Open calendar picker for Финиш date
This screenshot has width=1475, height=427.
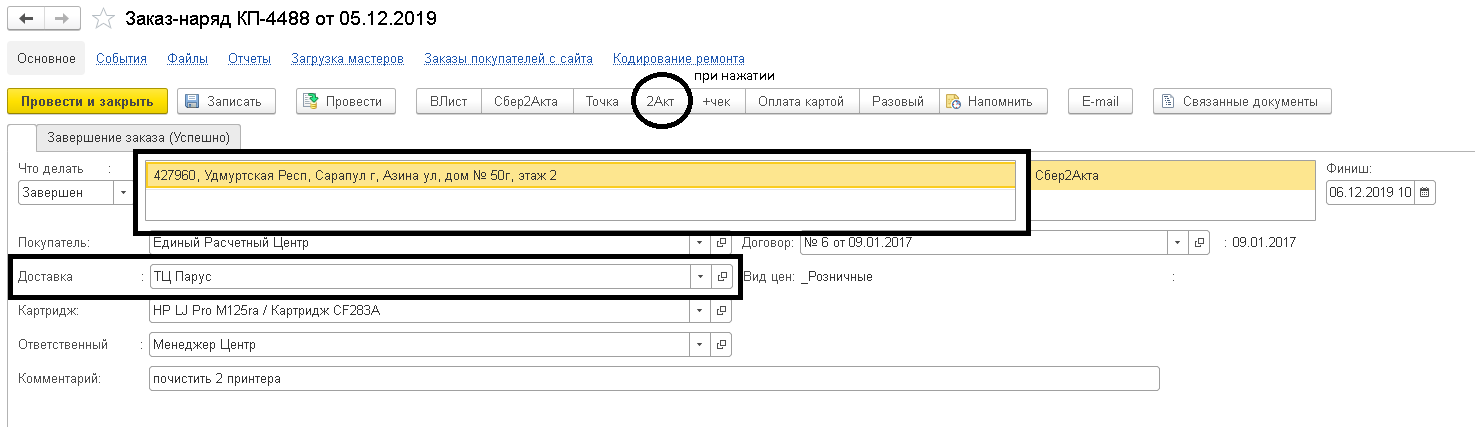(1425, 193)
